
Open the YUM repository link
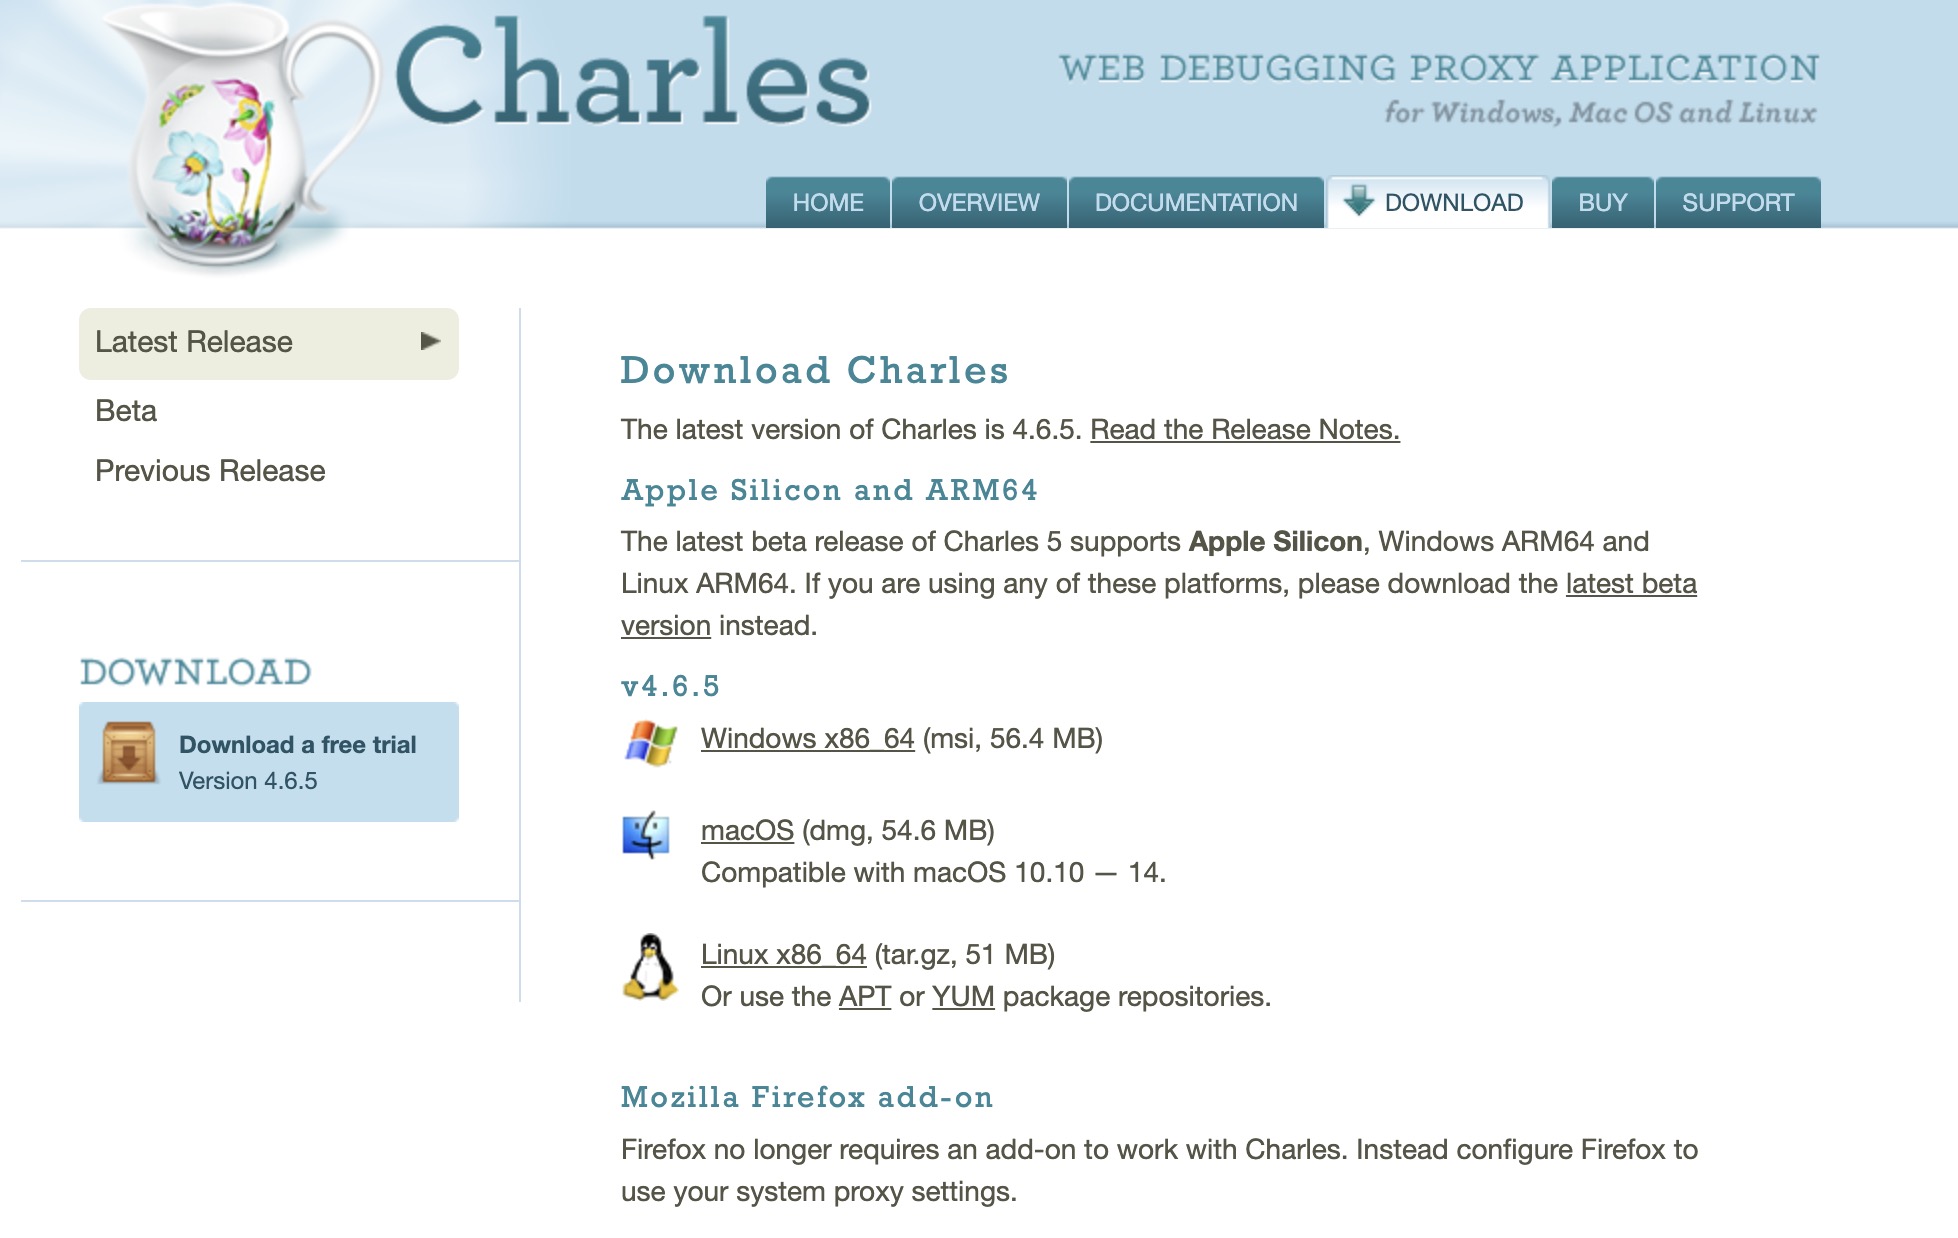[963, 996]
